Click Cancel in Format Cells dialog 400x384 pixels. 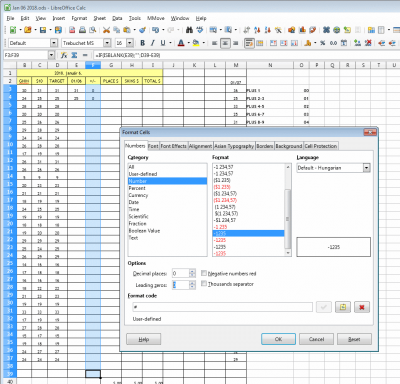pyautogui.click(x=316, y=339)
